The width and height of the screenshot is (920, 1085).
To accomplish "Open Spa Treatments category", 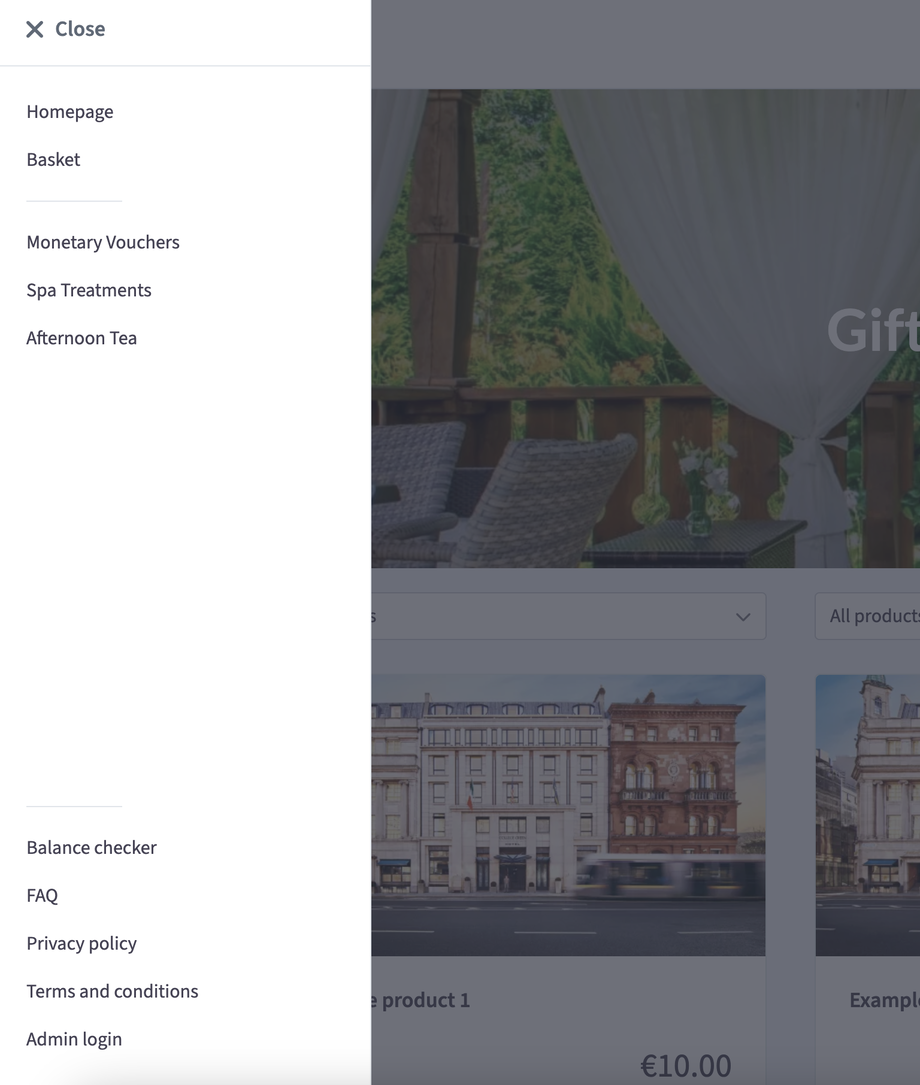I will 89,290.
